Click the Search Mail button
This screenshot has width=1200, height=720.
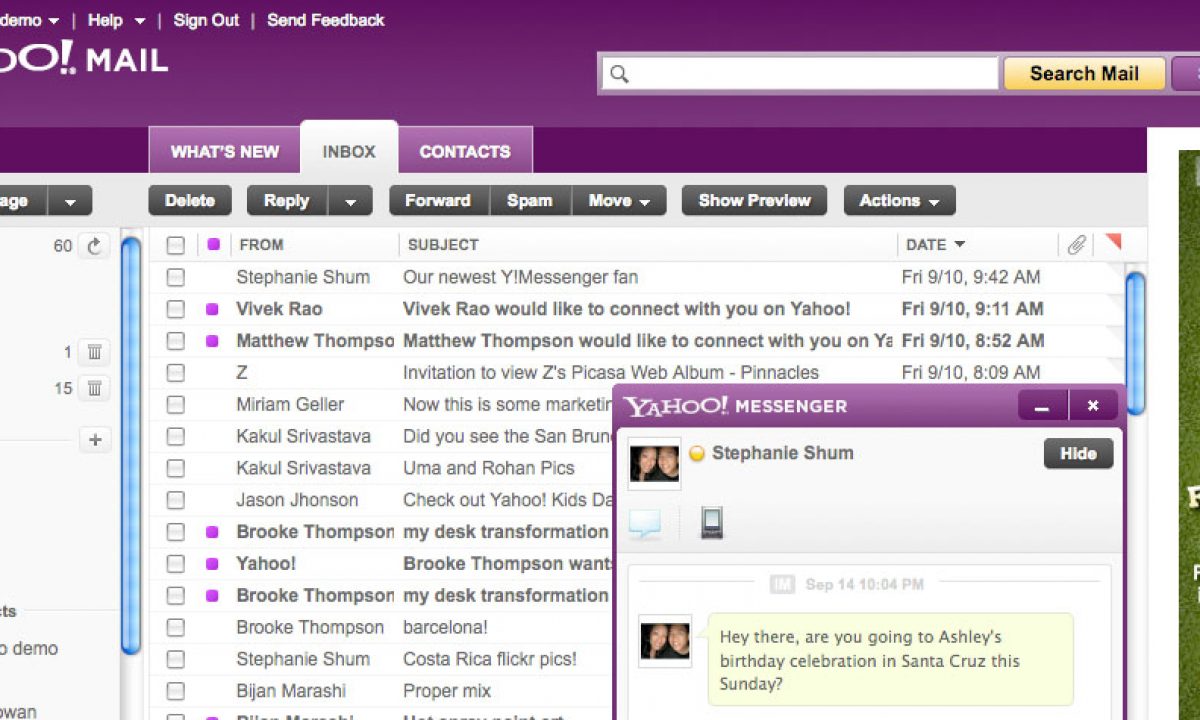(x=1084, y=74)
